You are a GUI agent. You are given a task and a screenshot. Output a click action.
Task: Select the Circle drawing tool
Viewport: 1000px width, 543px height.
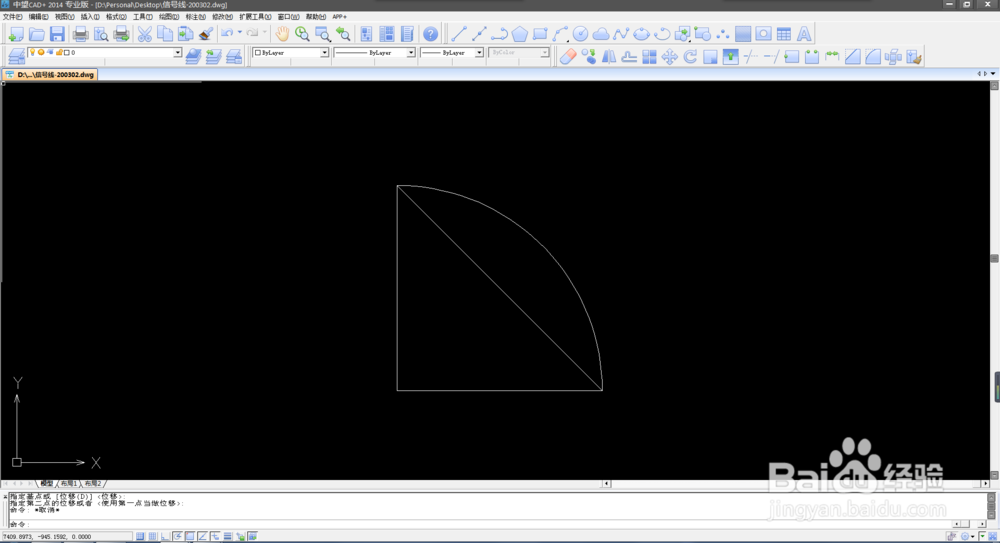tap(580, 34)
